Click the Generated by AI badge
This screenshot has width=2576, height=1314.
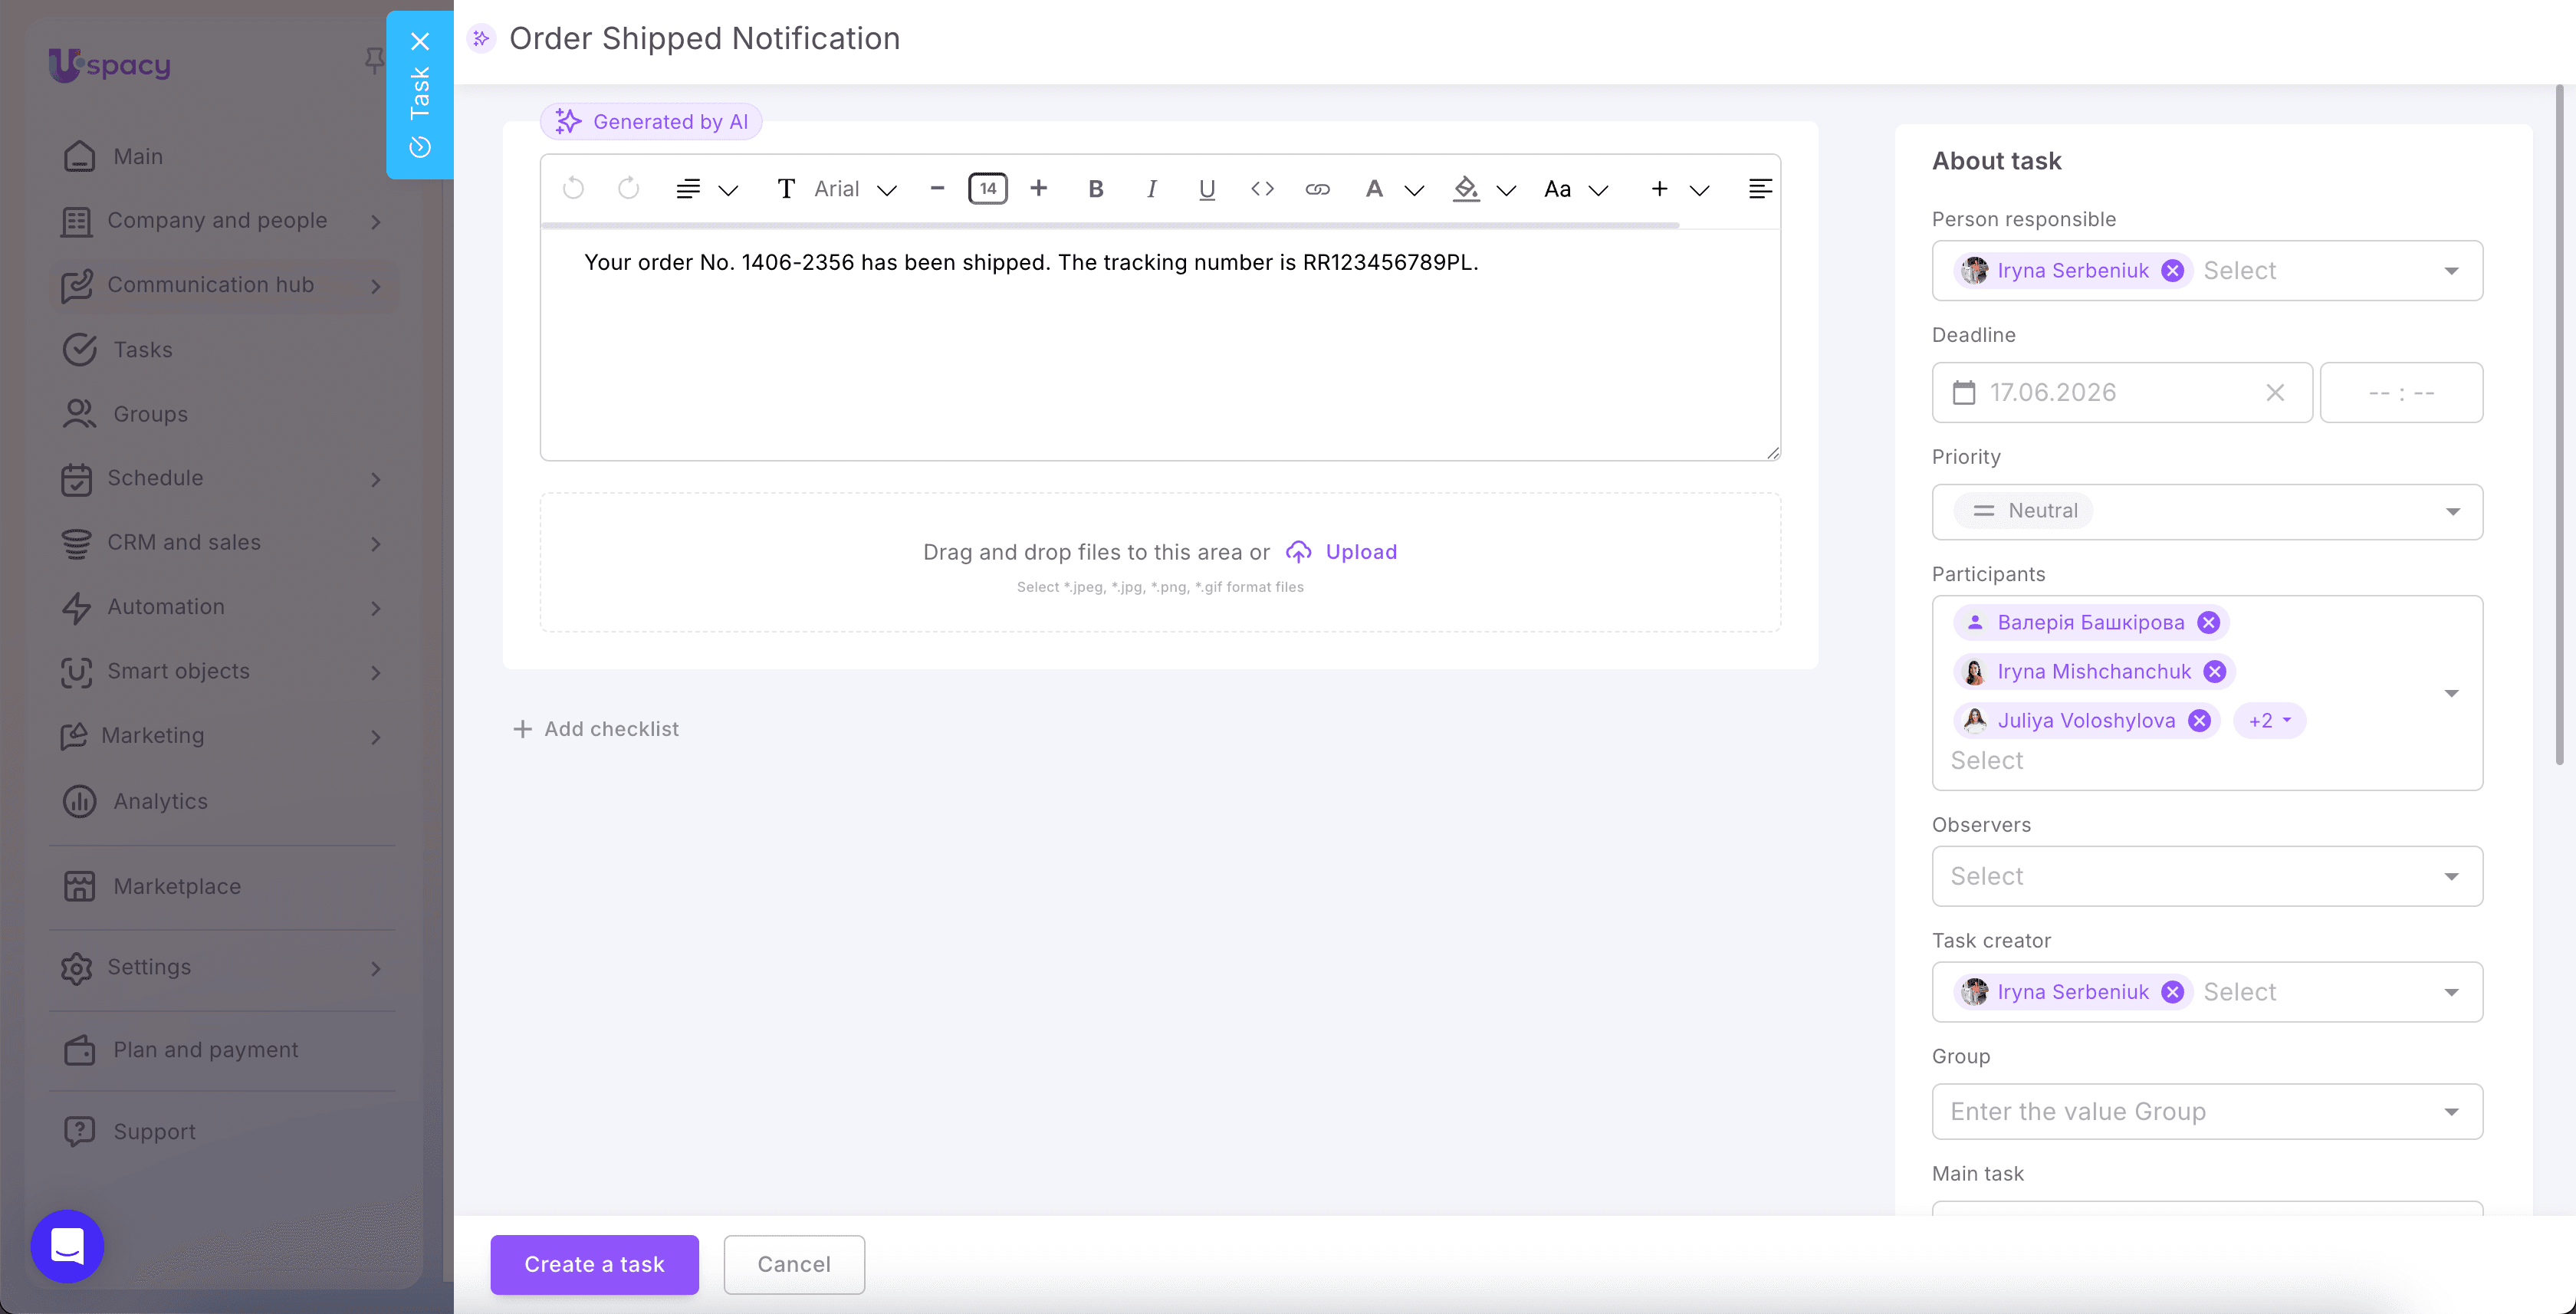651,122
